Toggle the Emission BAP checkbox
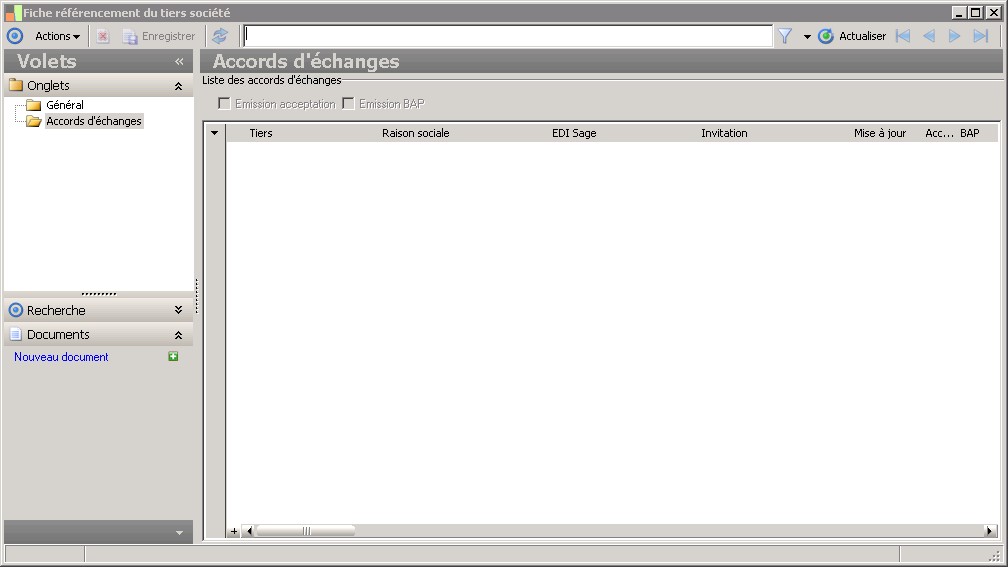The width and height of the screenshot is (1008, 567). point(348,104)
